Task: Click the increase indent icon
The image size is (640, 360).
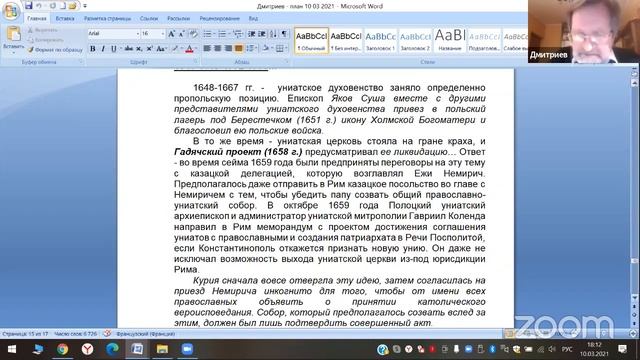Action: 262,34
